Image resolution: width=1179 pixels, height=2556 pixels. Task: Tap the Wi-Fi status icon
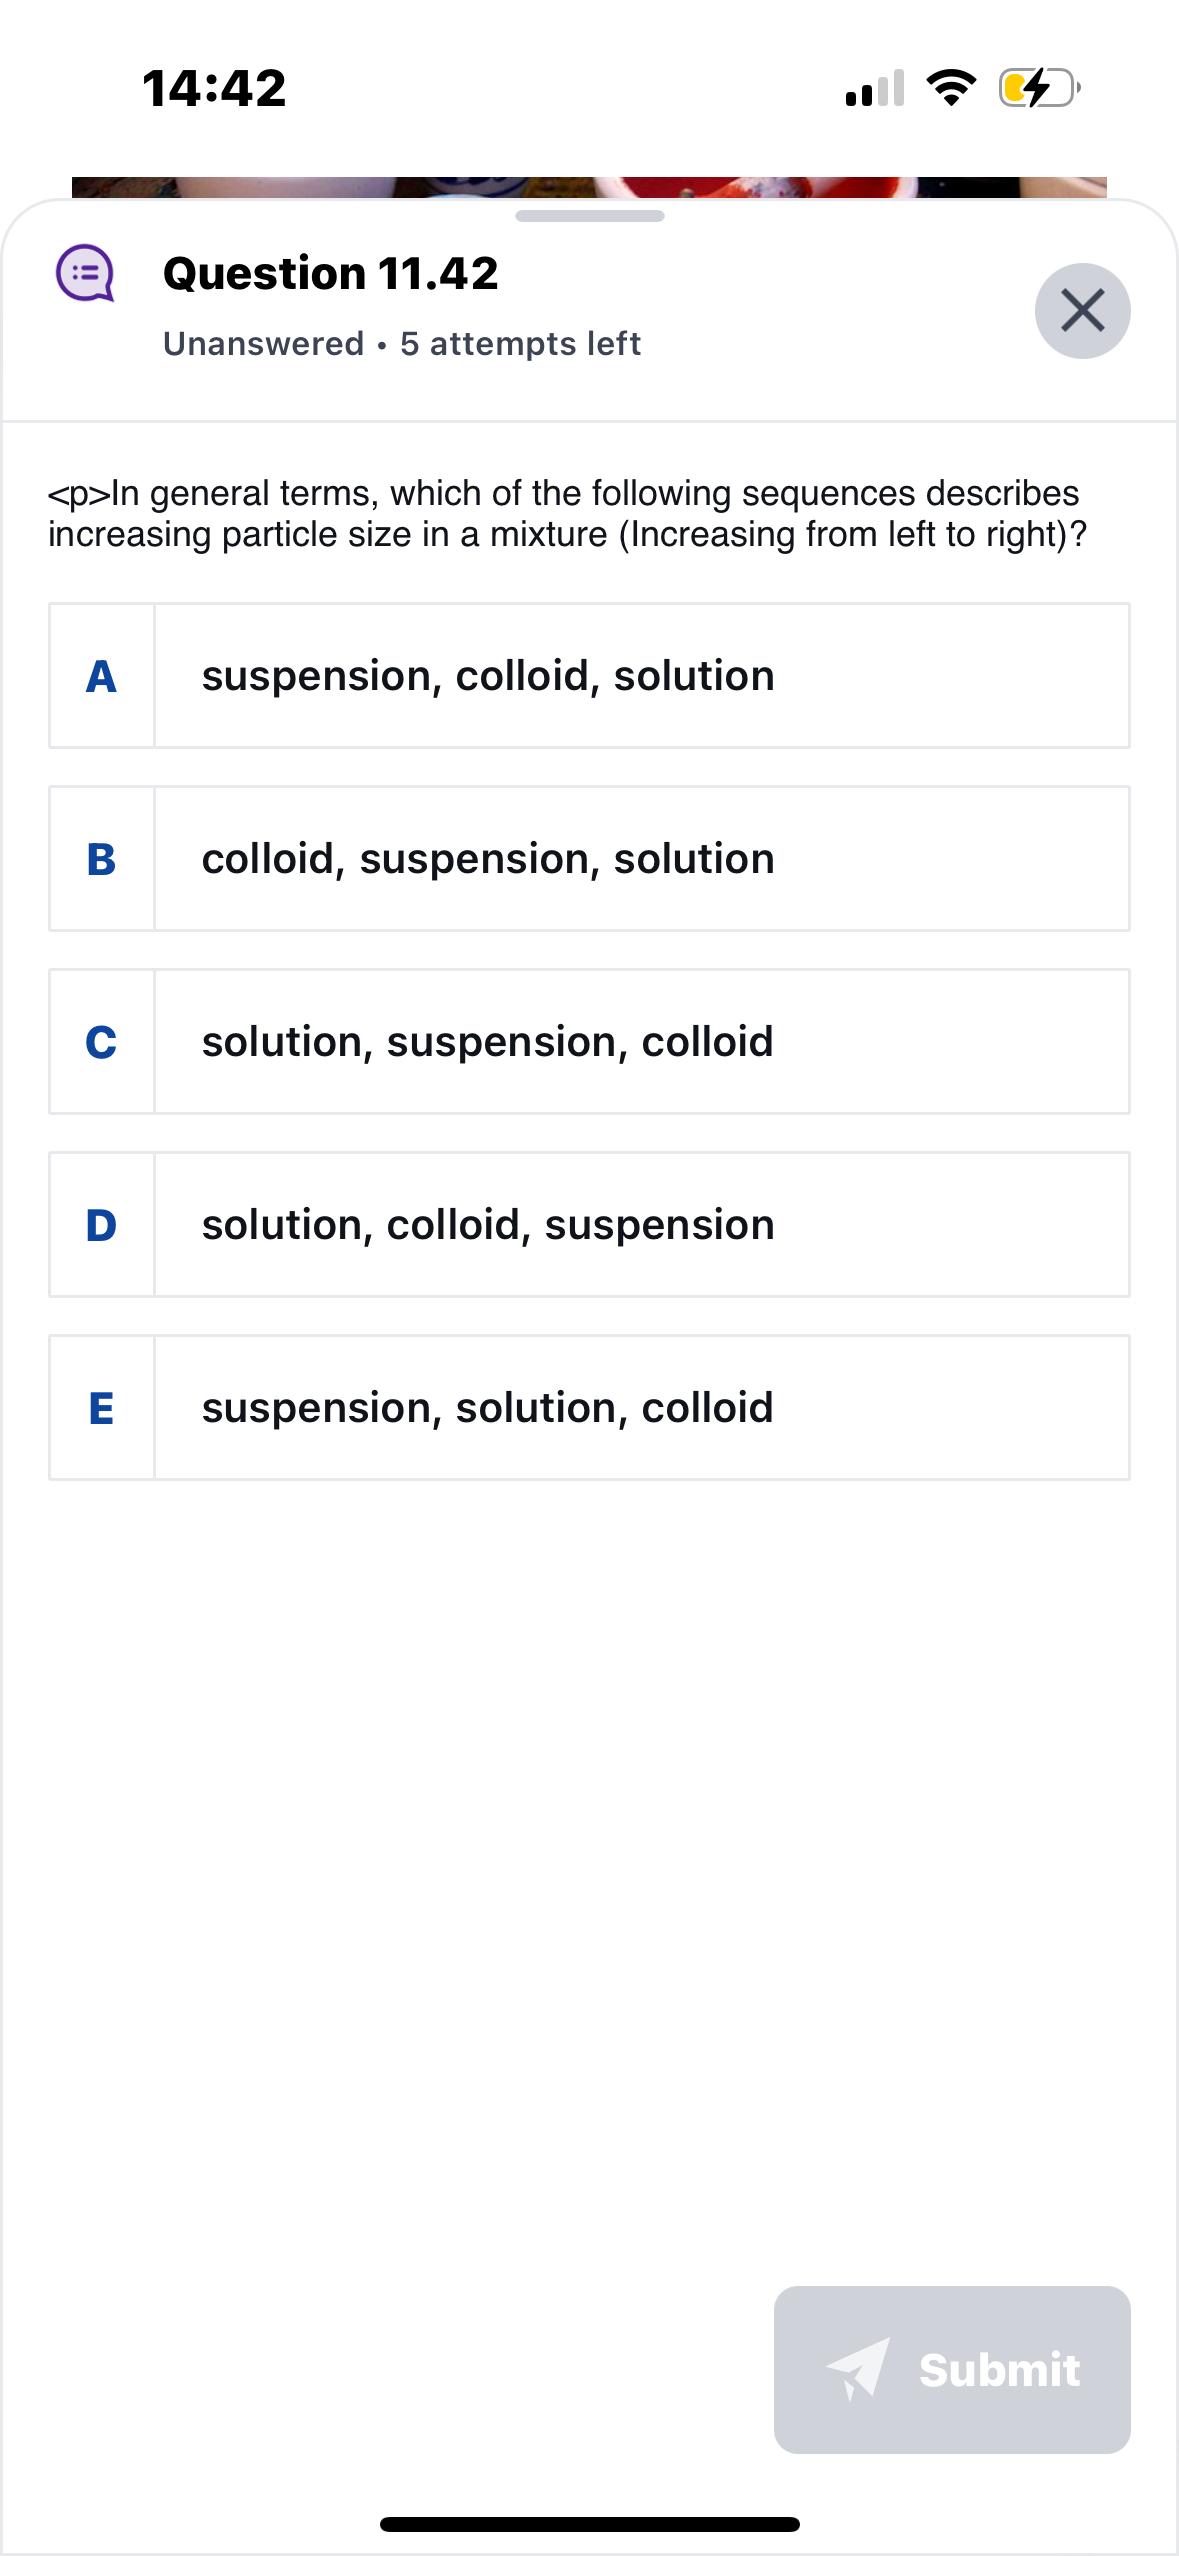pos(950,89)
